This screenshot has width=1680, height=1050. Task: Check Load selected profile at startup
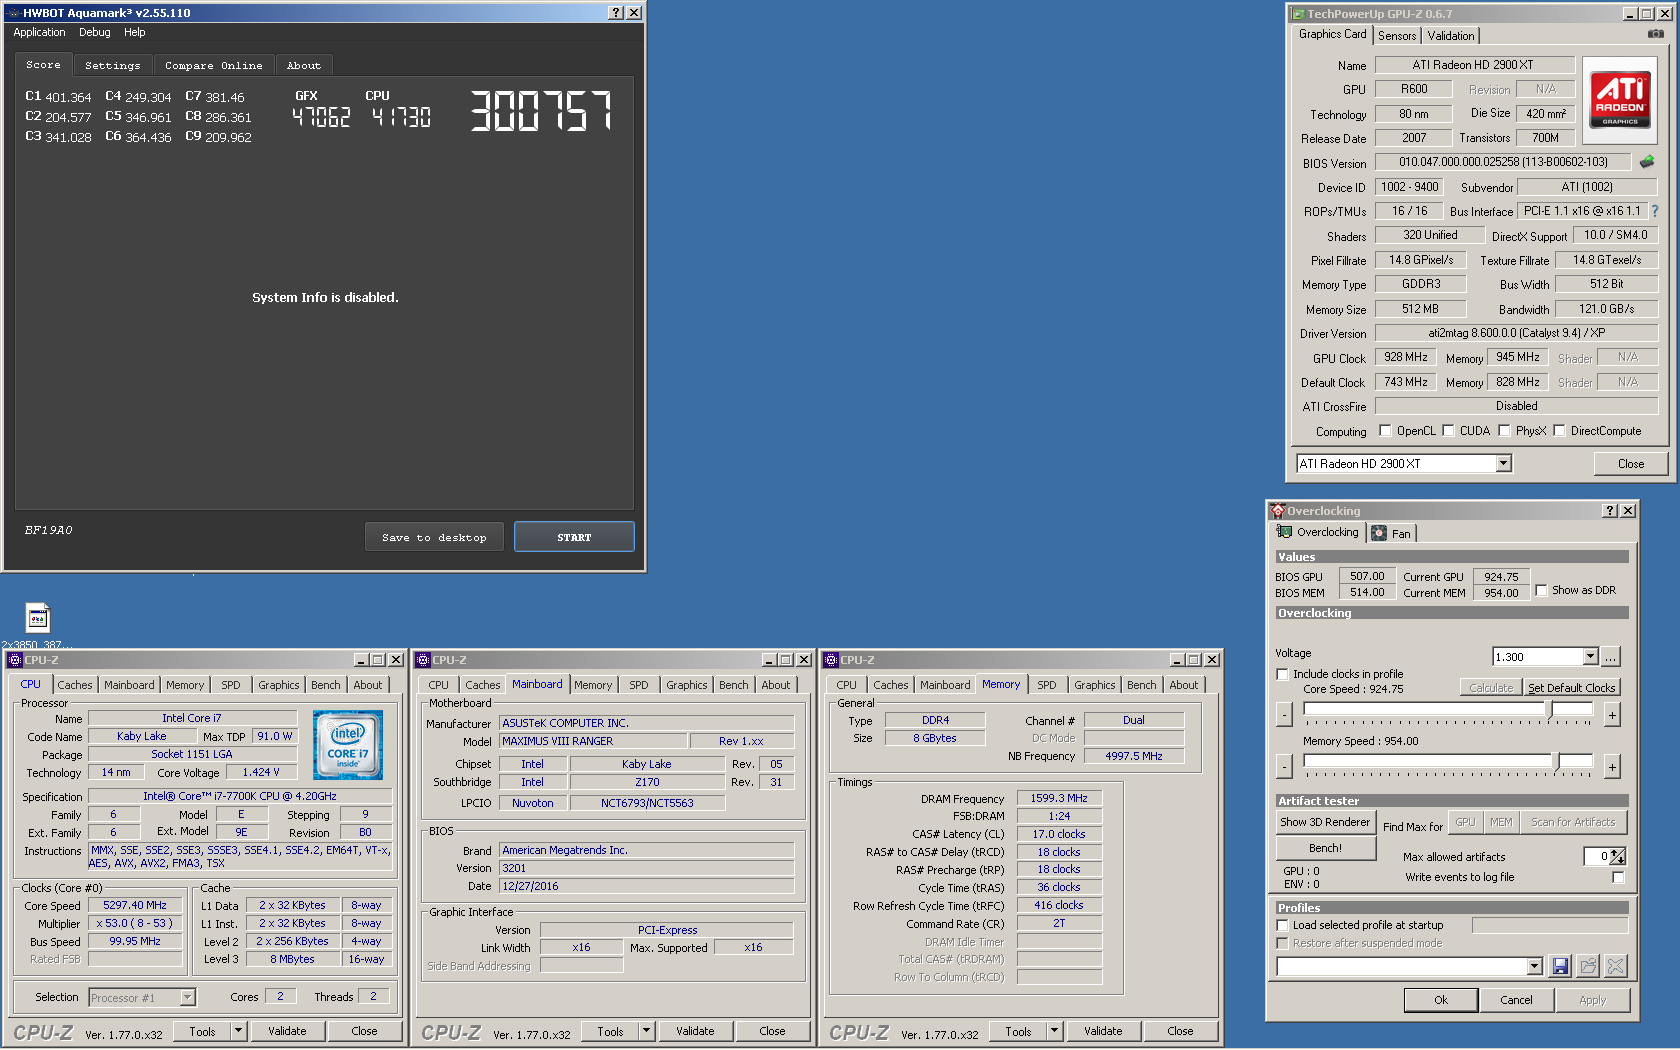[1282, 925]
